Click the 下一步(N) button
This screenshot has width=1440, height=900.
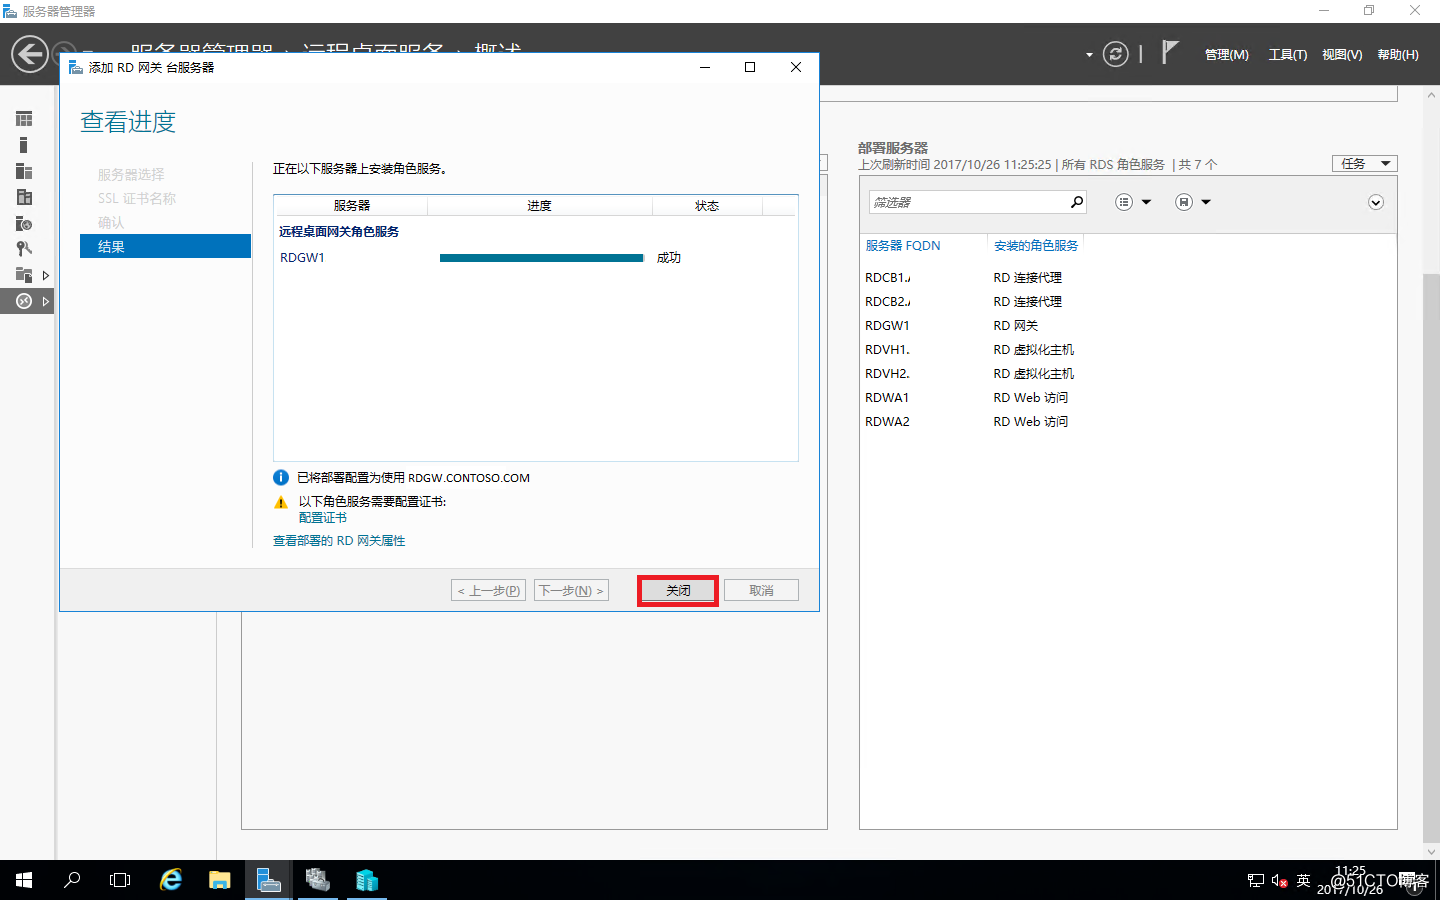(x=571, y=591)
